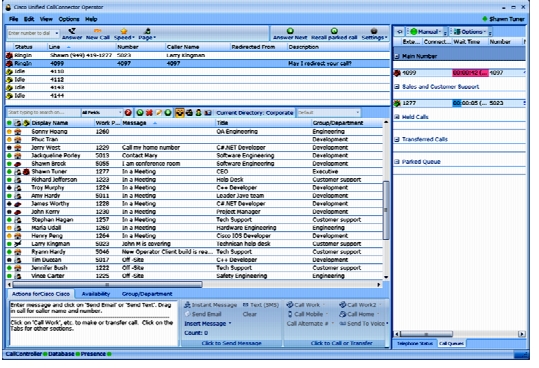Open the View menu
The height and width of the screenshot is (368, 539).
tap(46, 19)
